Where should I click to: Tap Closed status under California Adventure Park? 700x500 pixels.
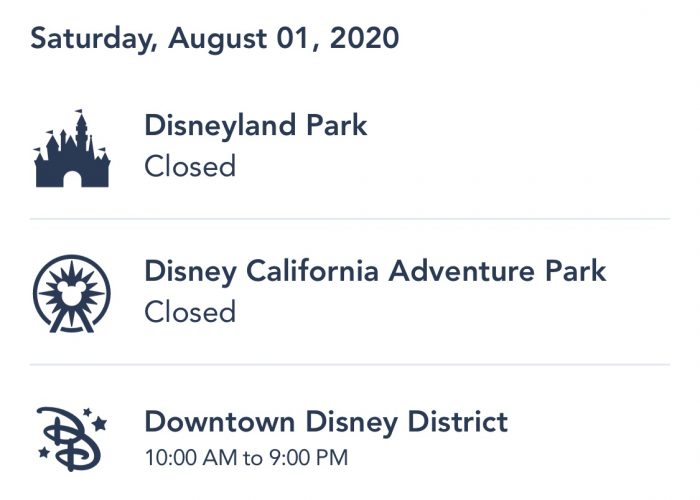pyautogui.click(x=190, y=312)
